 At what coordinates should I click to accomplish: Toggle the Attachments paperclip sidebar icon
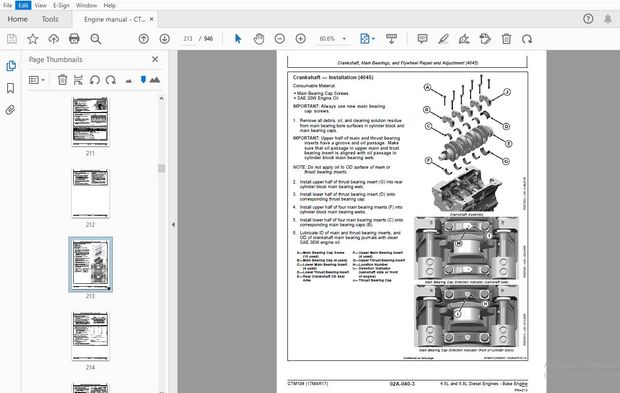[10, 110]
